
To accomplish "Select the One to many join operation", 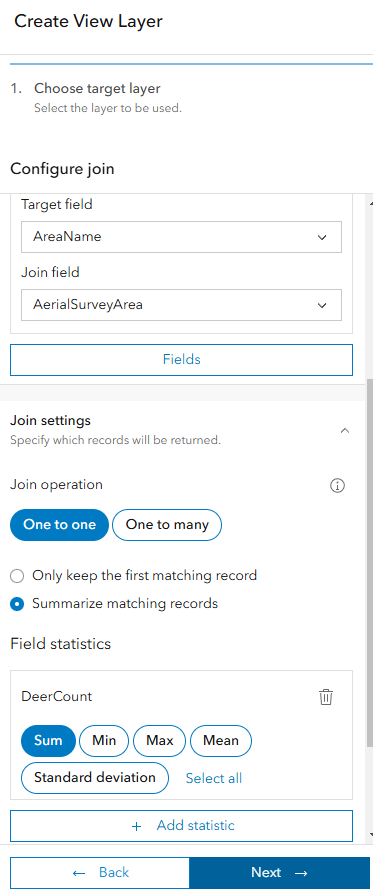I will [x=167, y=525].
